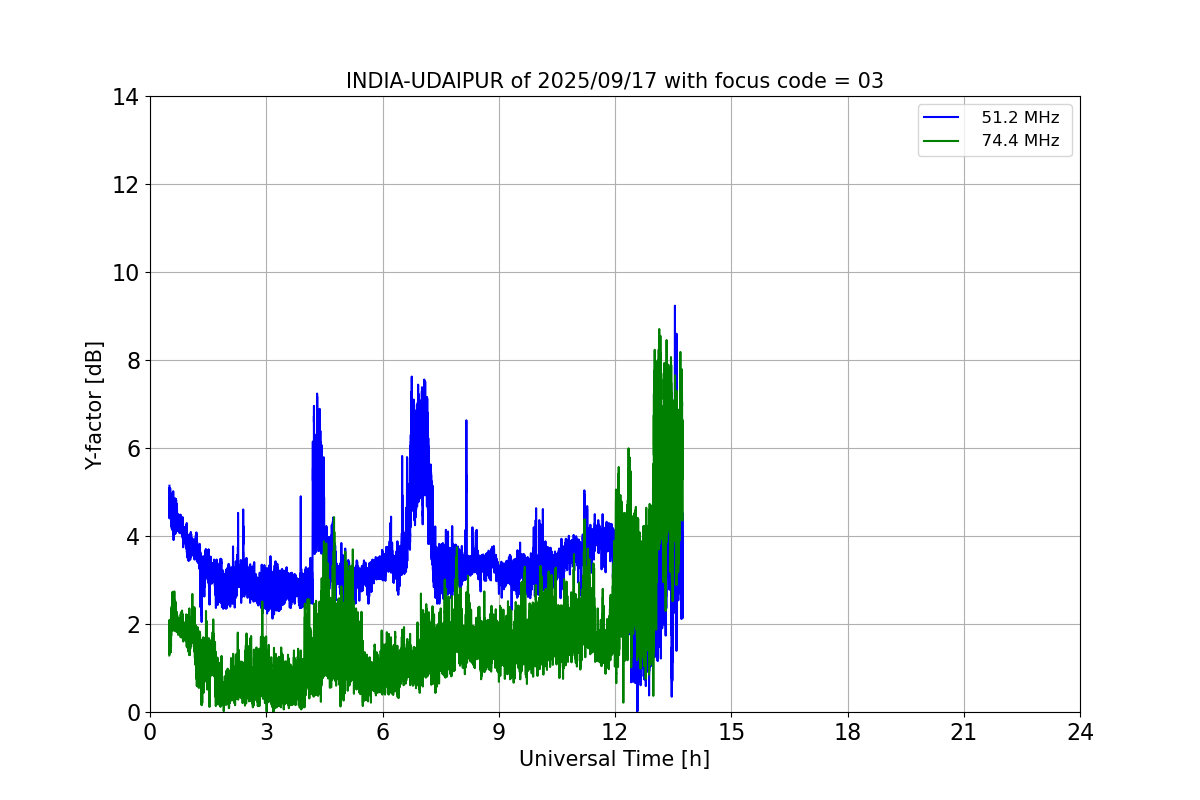Click x-axis tick label 0
This screenshot has height=800, width=1200.
[x=150, y=732]
